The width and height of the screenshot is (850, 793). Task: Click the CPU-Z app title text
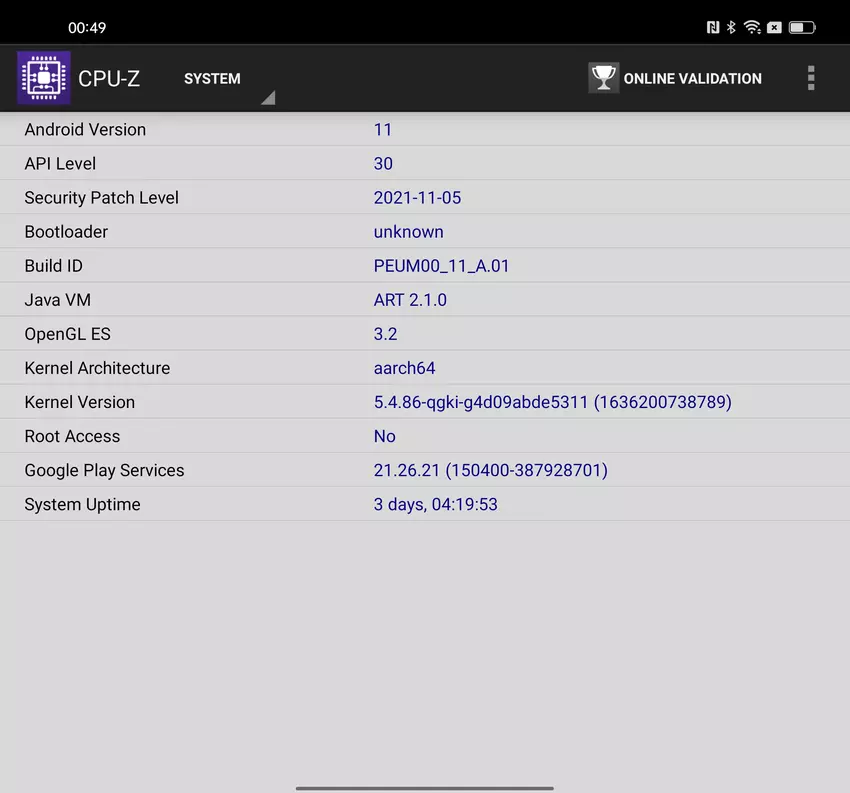109,79
